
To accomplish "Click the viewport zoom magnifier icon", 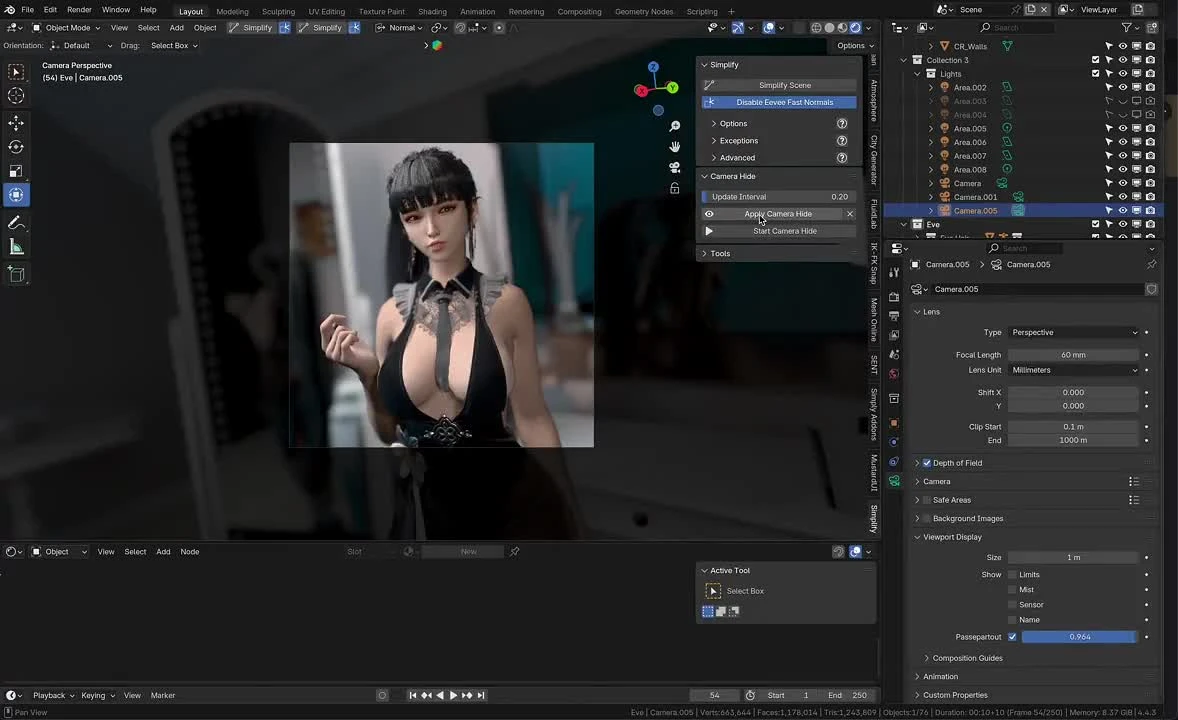I will point(675,126).
